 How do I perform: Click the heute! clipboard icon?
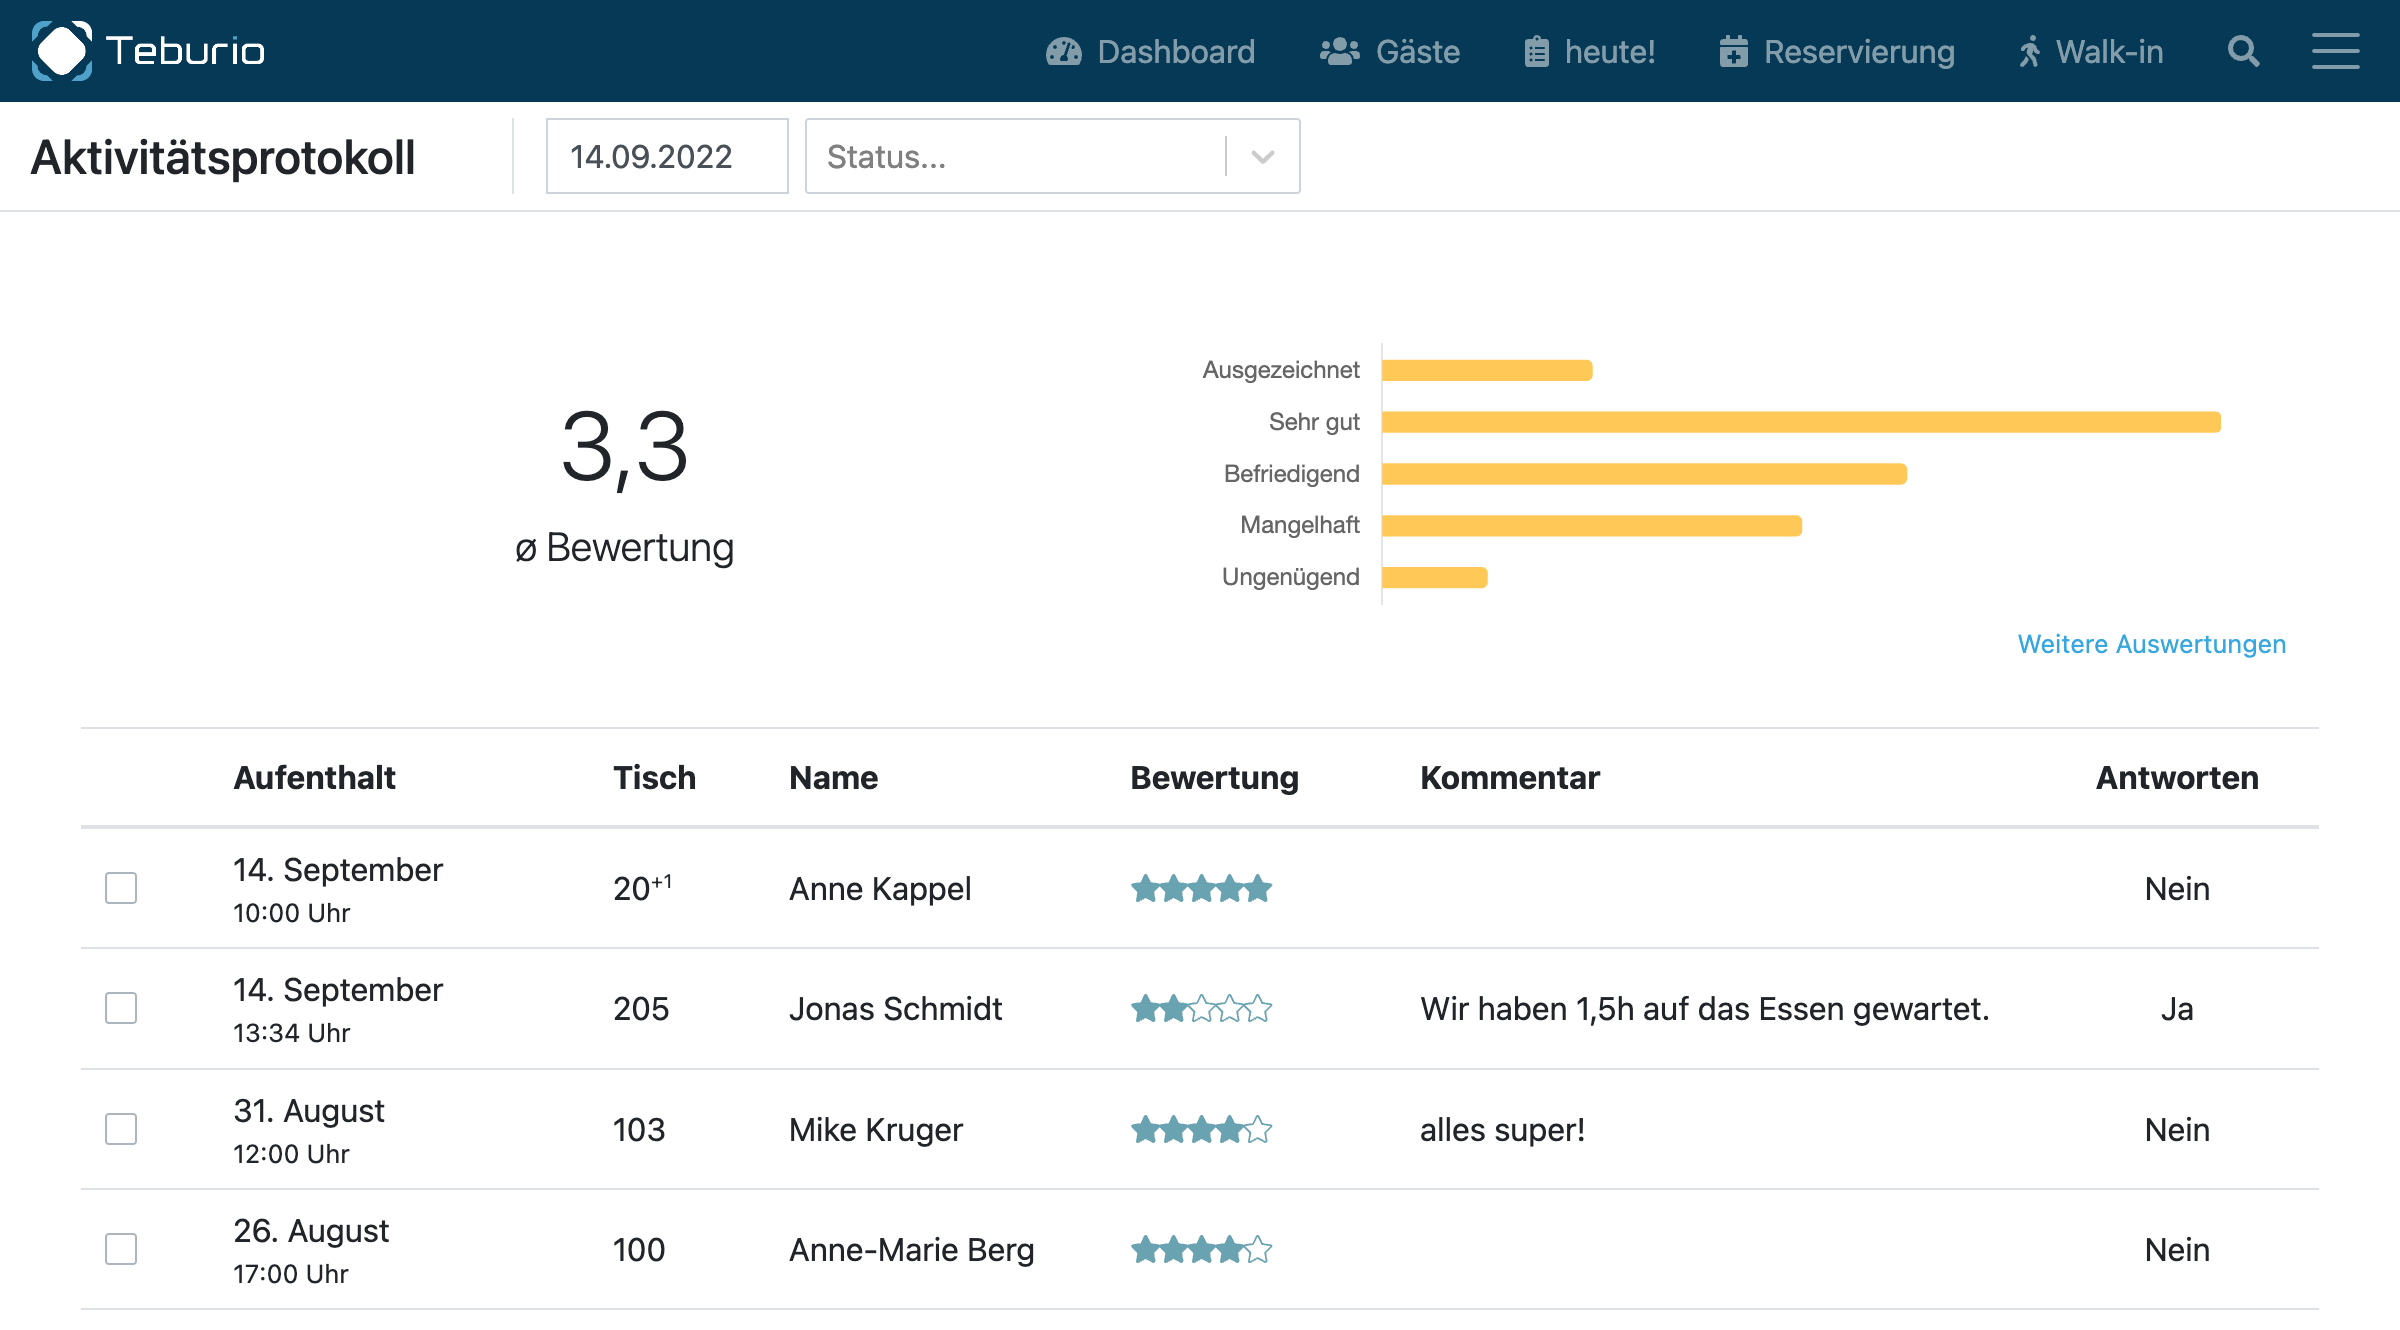pyautogui.click(x=1536, y=52)
